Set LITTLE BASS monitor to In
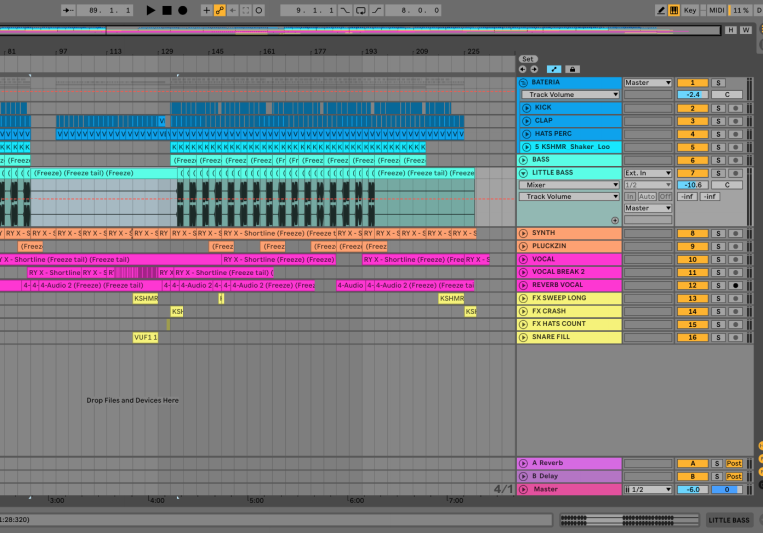Image resolution: width=763 pixels, height=533 pixels. click(x=630, y=197)
